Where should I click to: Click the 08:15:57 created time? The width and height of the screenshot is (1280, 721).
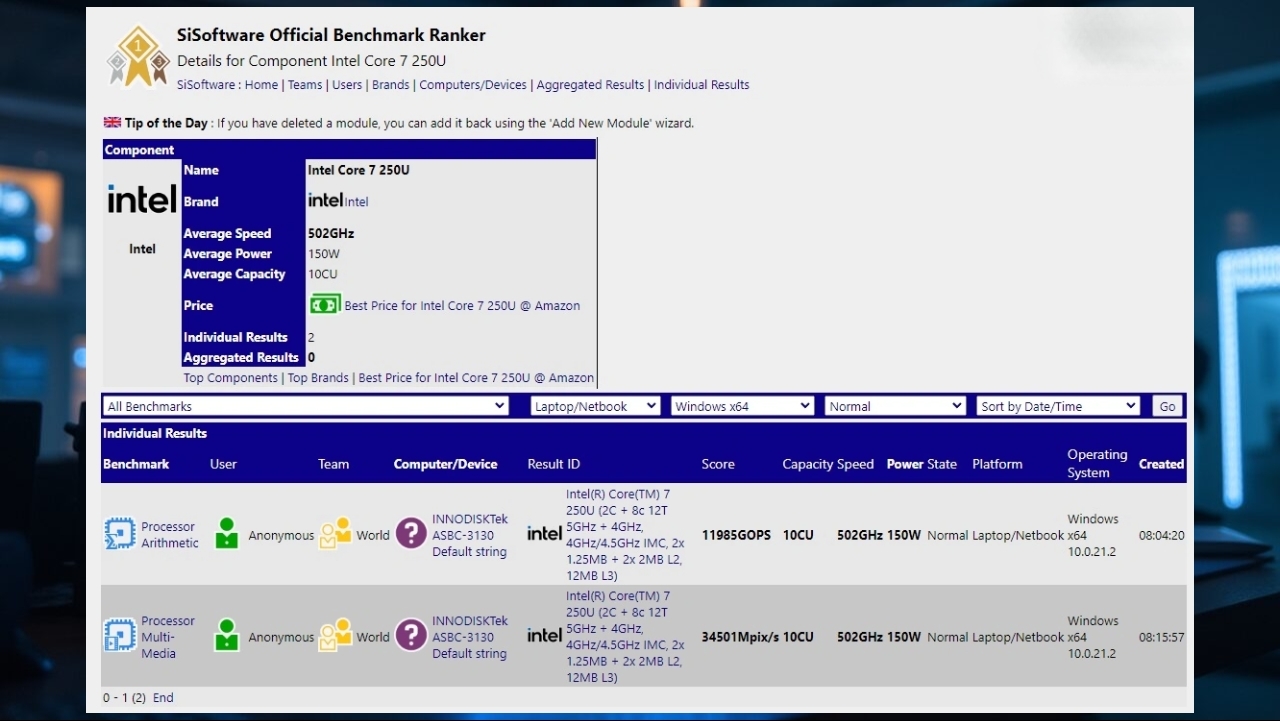click(x=1161, y=637)
